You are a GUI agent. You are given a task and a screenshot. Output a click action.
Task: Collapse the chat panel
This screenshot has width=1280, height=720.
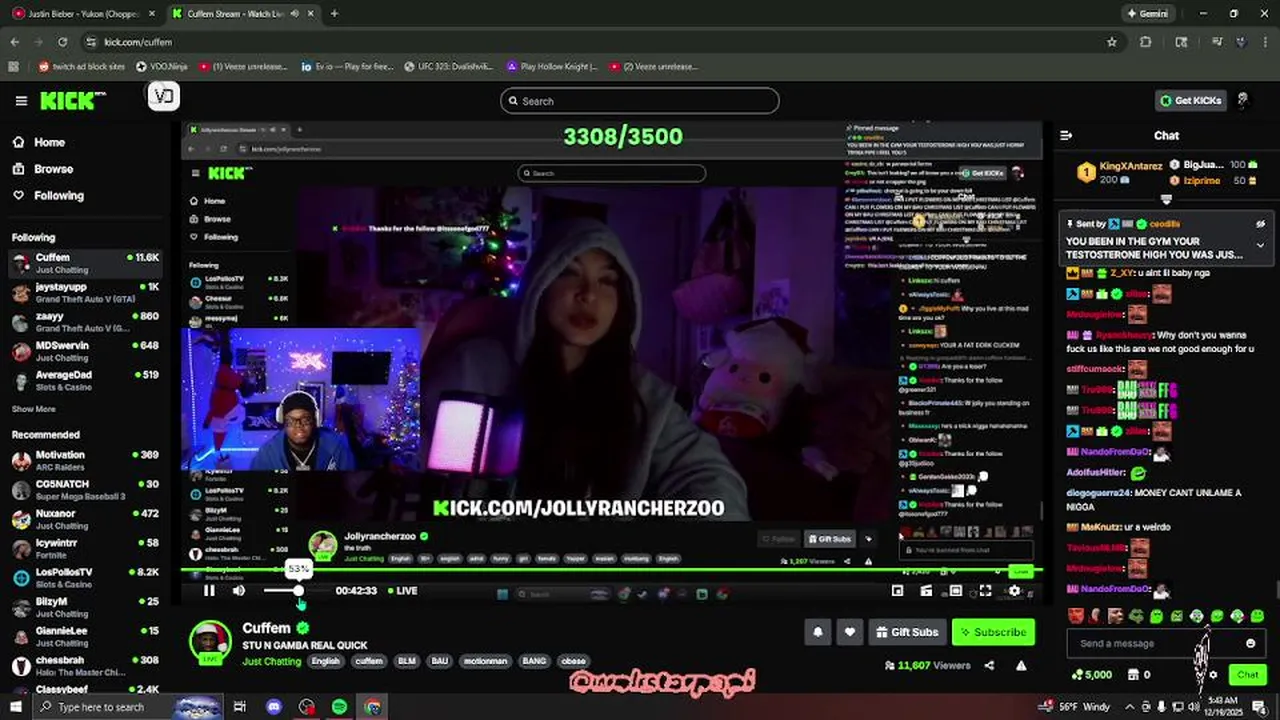[1066, 135]
